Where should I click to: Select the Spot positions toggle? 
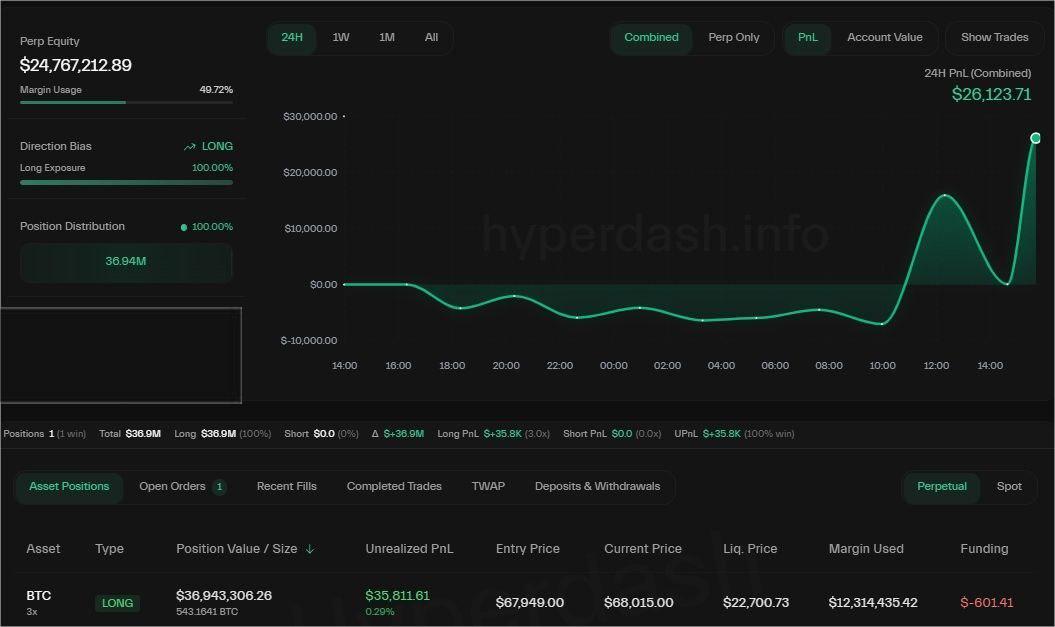tap(1009, 486)
